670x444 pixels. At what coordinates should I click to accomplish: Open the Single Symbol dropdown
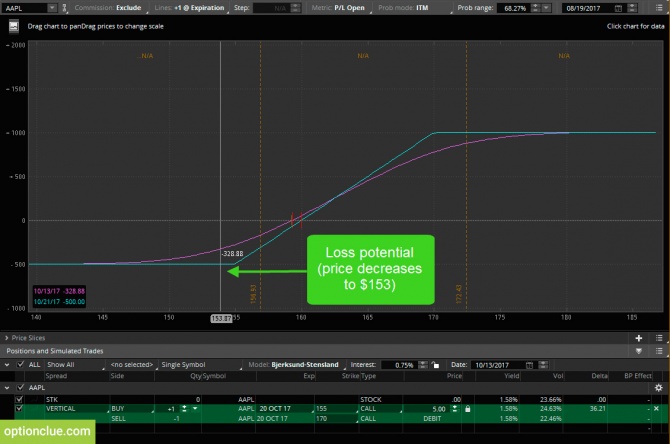coord(200,365)
